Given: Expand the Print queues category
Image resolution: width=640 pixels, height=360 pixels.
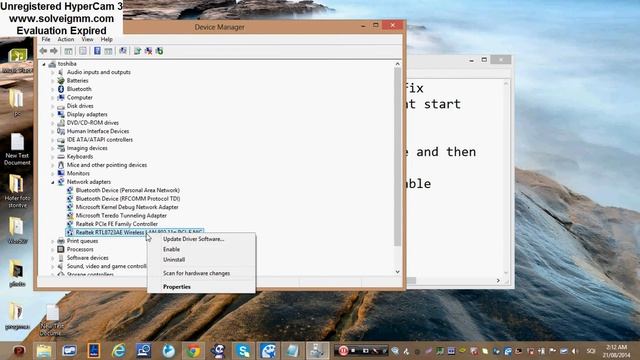Looking at the screenshot, I should tap(53, 241).
